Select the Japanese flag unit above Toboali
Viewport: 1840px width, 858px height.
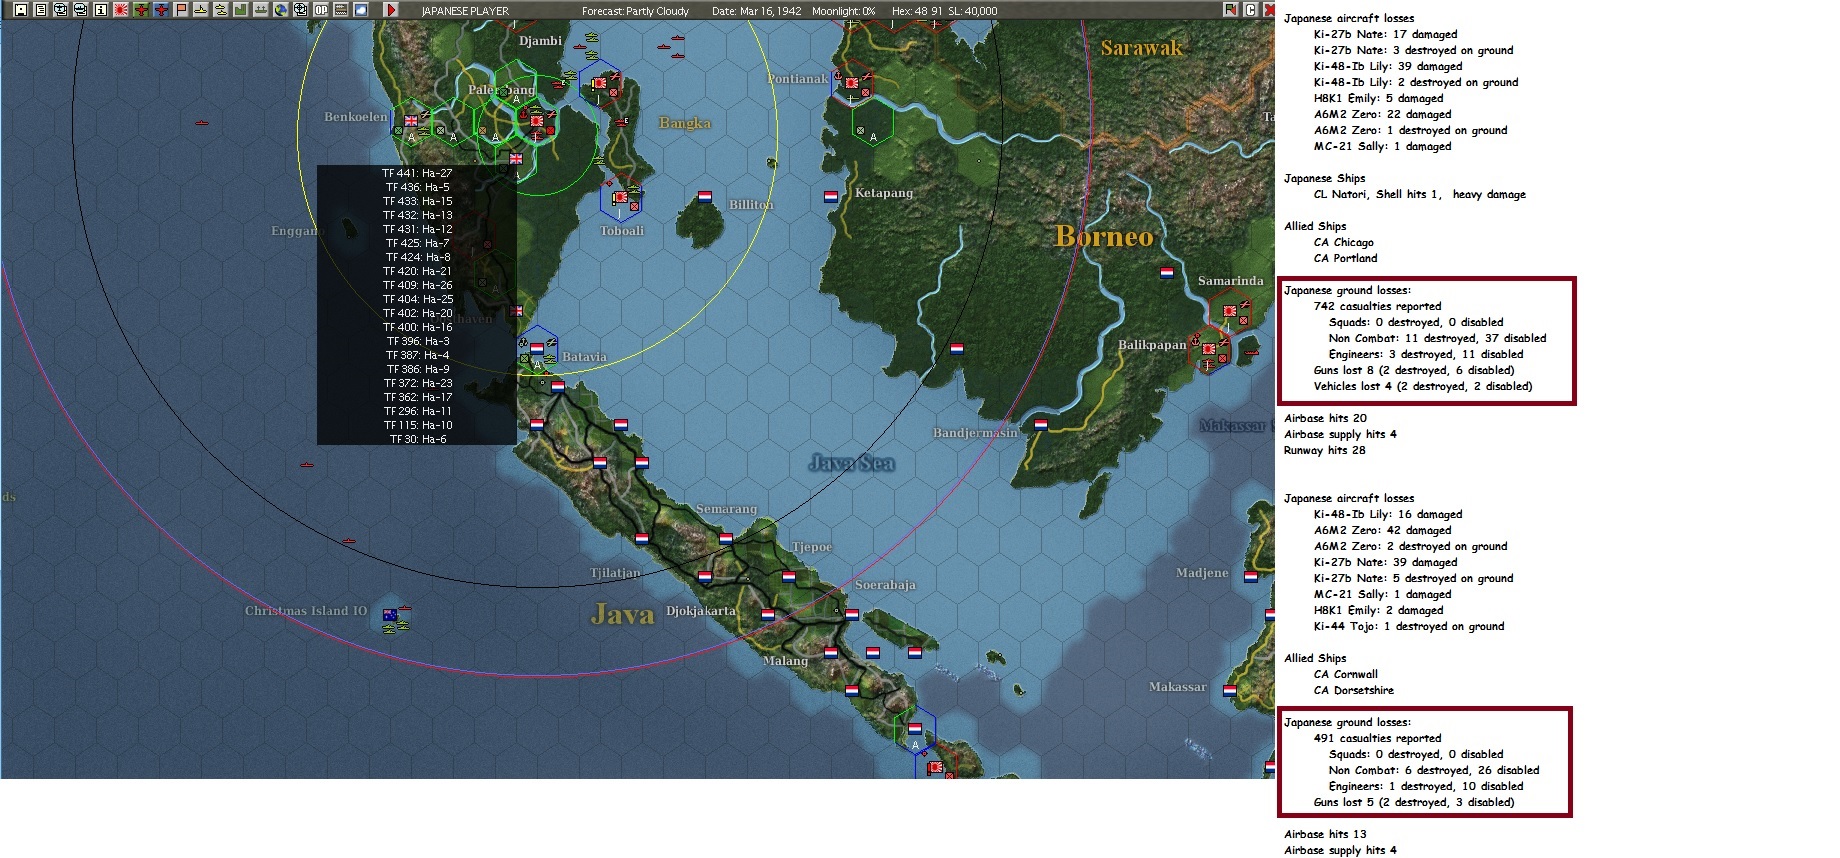(x=621, y=198)
